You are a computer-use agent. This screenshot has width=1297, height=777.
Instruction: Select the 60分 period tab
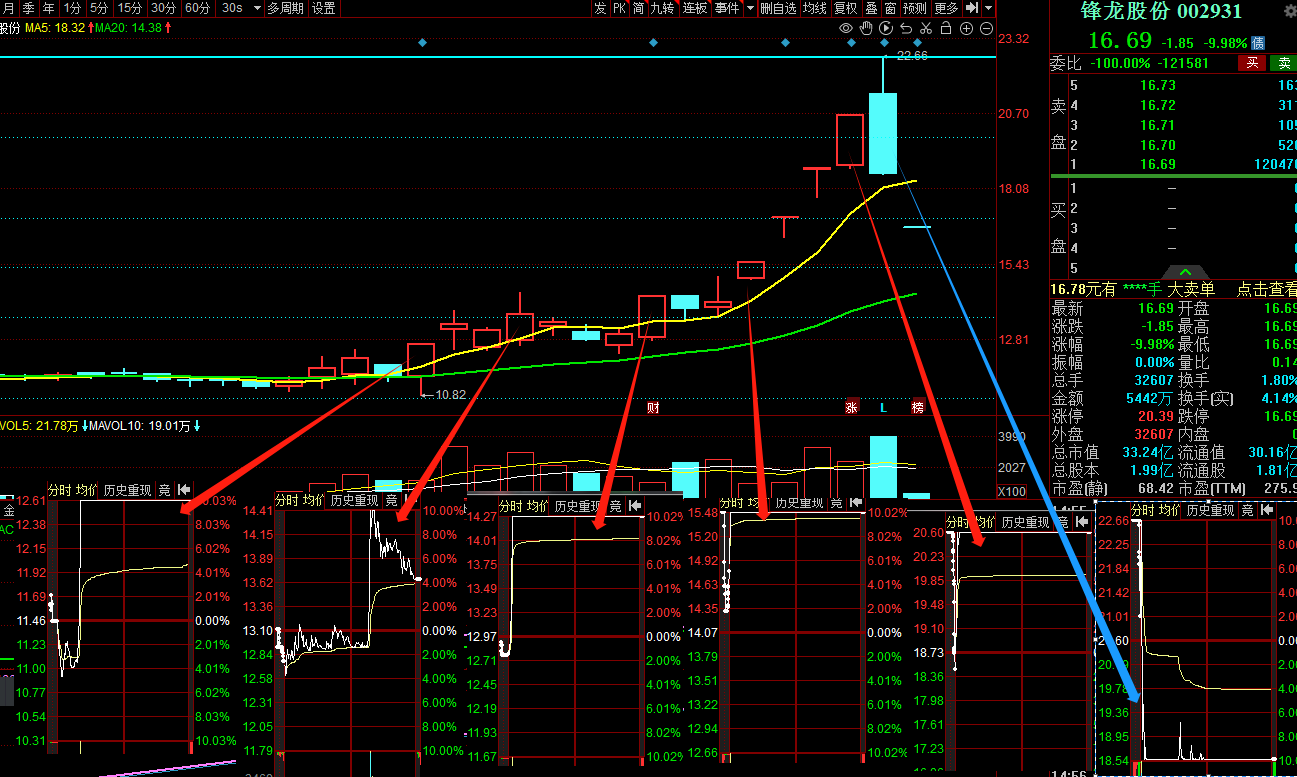[x=198, y=8]
